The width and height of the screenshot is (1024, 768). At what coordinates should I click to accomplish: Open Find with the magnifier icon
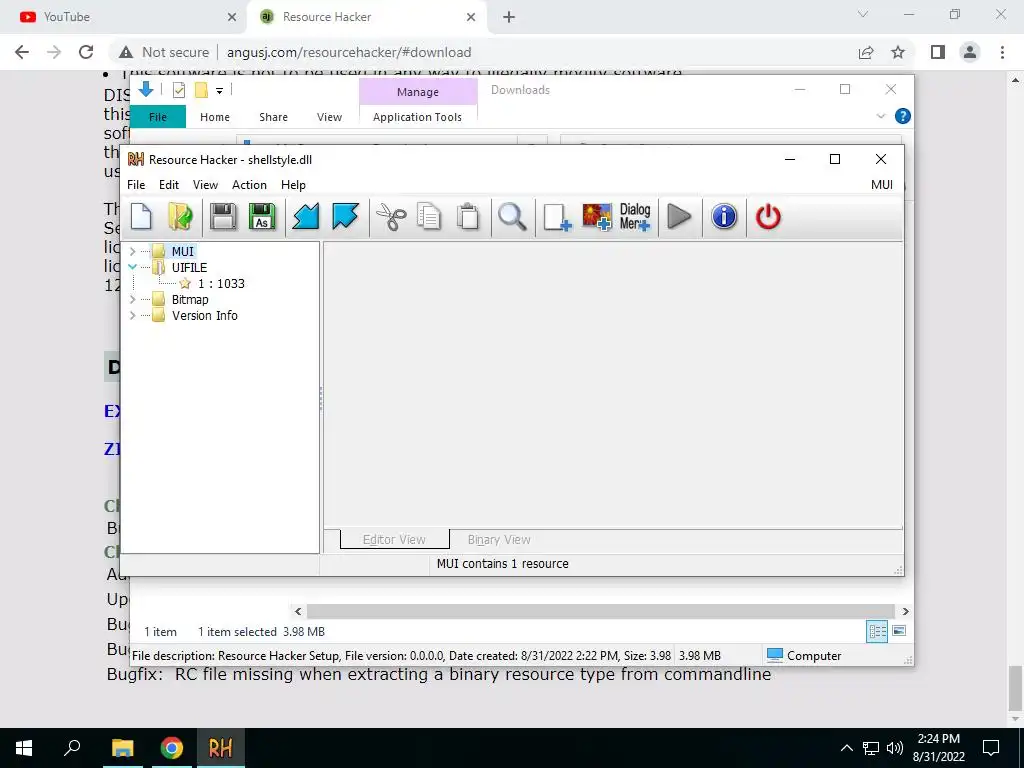tap(512, 217)
